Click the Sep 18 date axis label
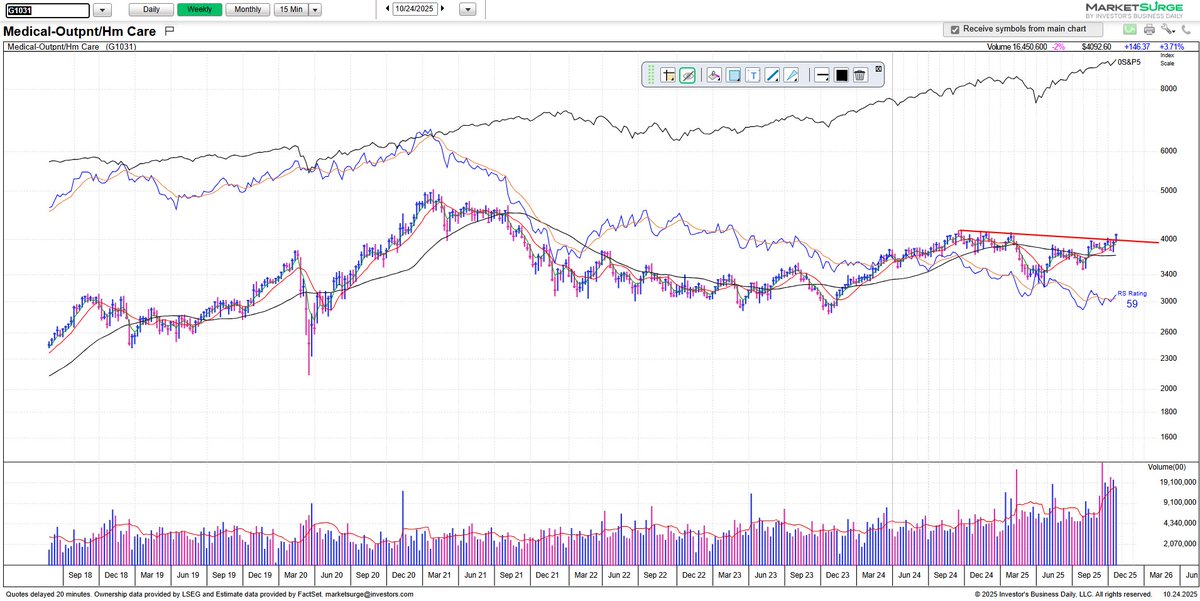Viewport: 1200px width, 601px height. coord(81,575)
